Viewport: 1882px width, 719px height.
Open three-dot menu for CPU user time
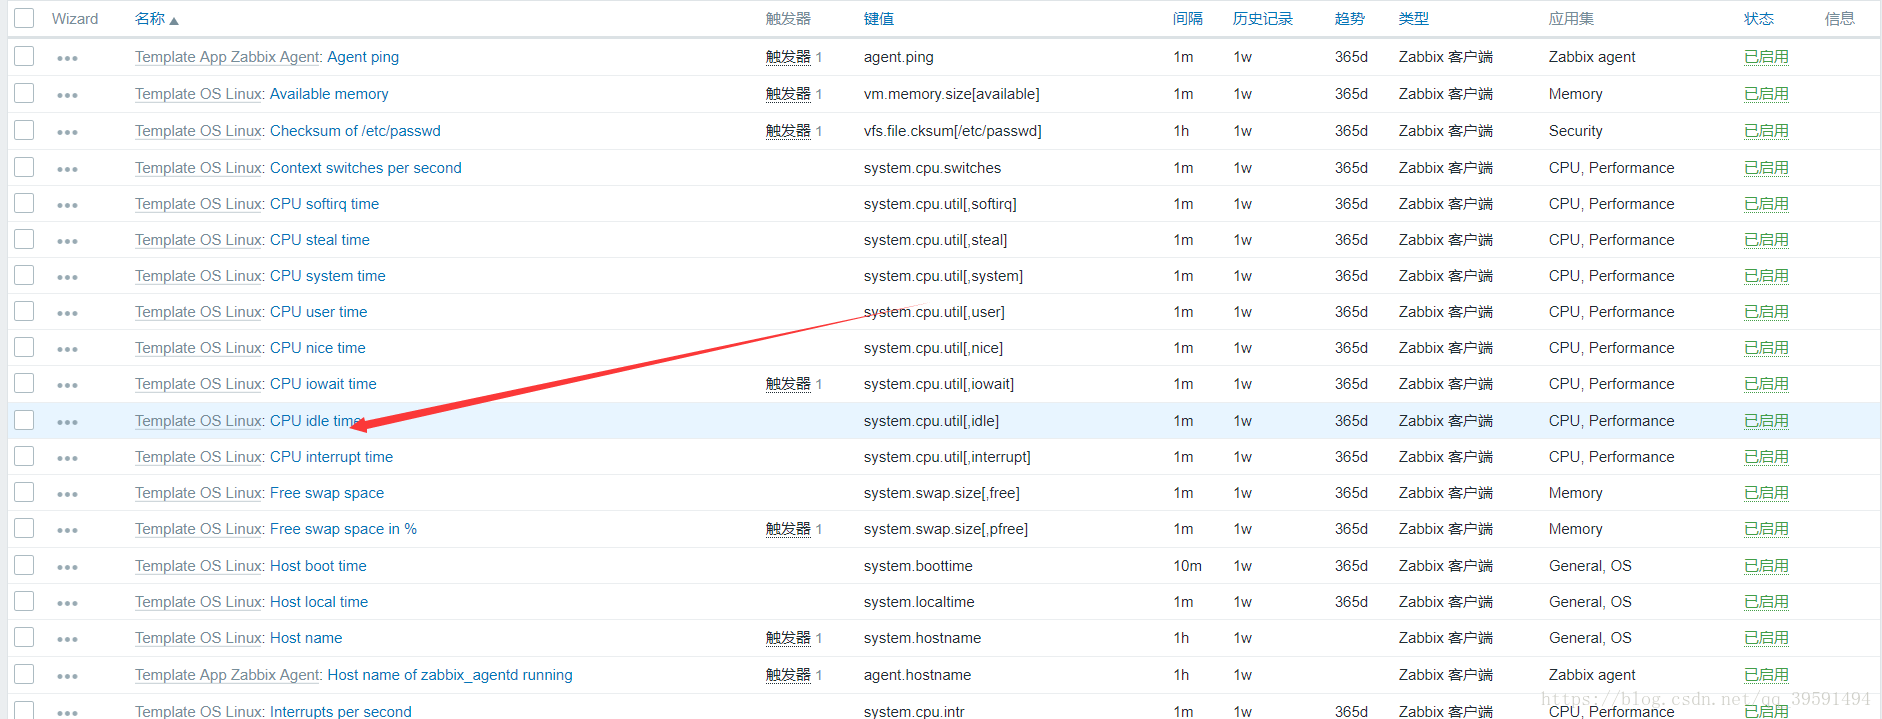click(x=67, y=313)
